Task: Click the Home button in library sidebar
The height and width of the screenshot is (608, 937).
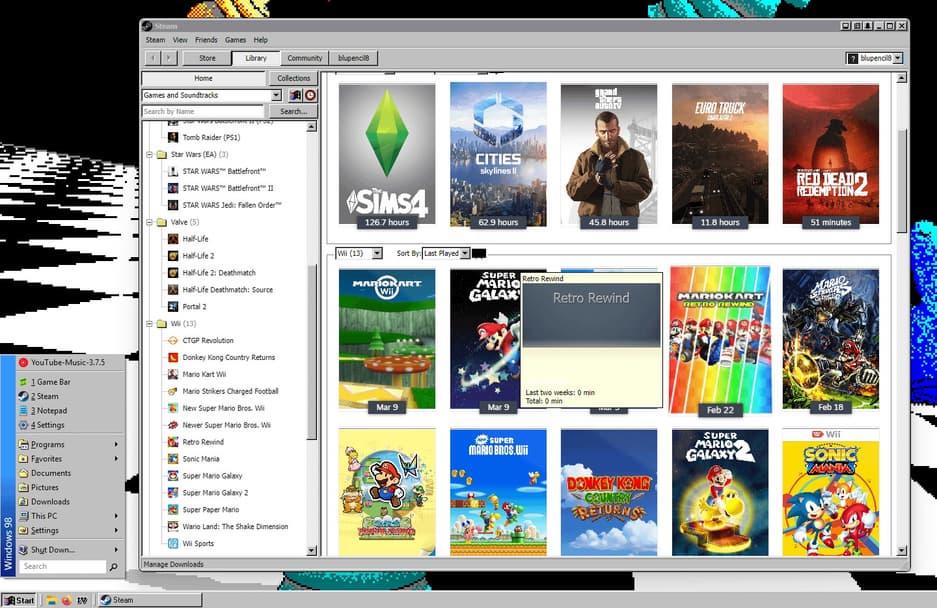Action: 203,78
